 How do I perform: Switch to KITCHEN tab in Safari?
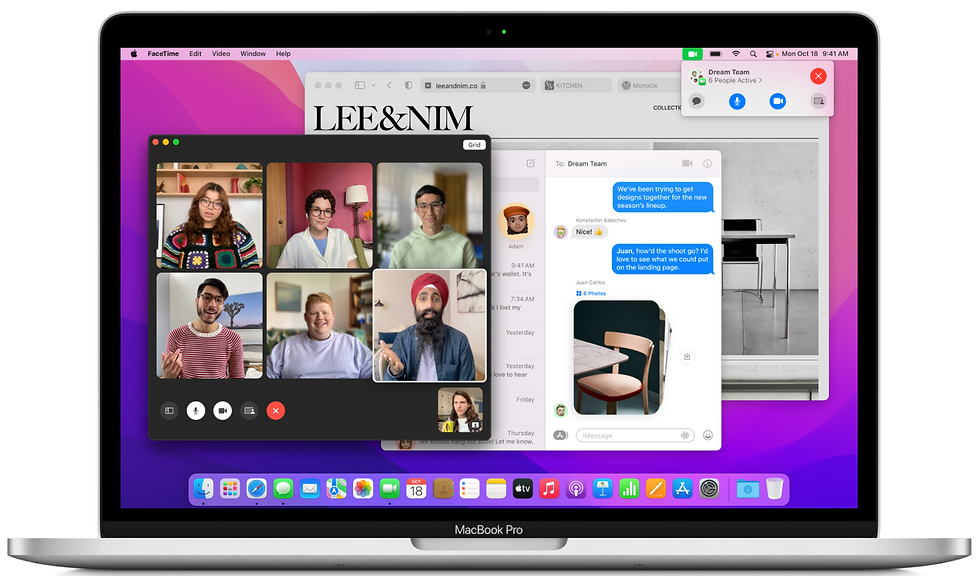tap(576, 85)
